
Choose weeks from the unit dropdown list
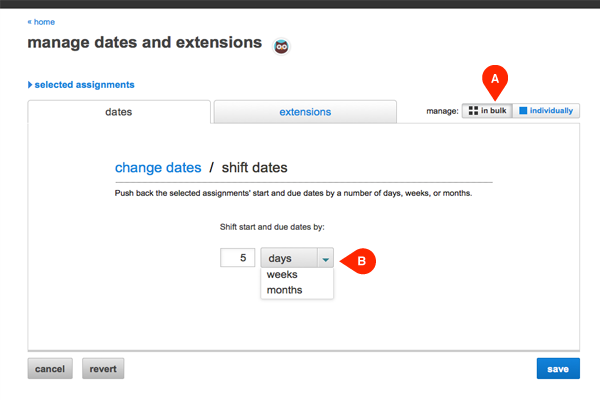[283, 274]
